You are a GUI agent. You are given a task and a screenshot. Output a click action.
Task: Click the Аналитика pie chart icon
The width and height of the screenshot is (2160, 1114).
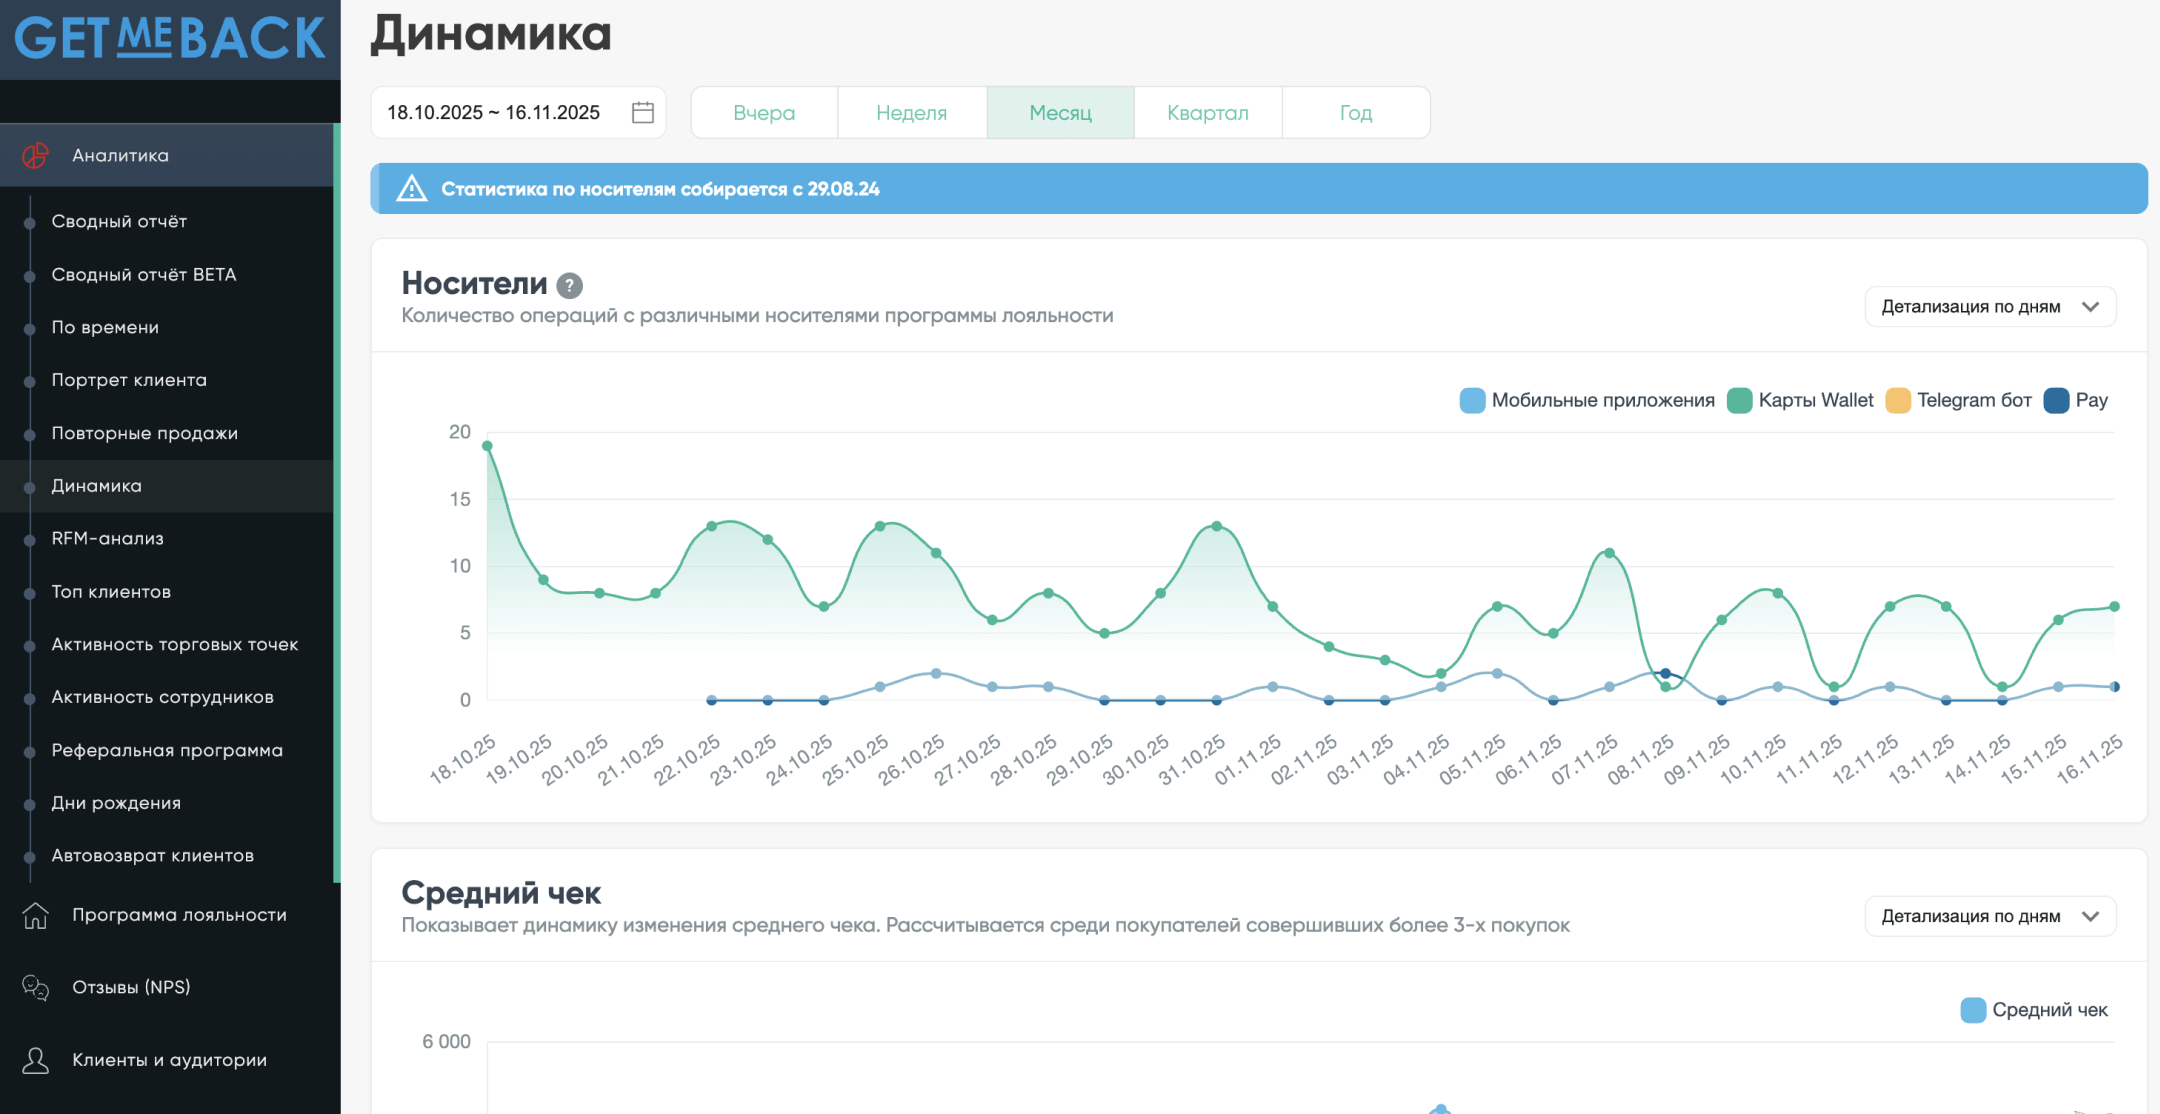pyautogui.click(x=36, y=155)
